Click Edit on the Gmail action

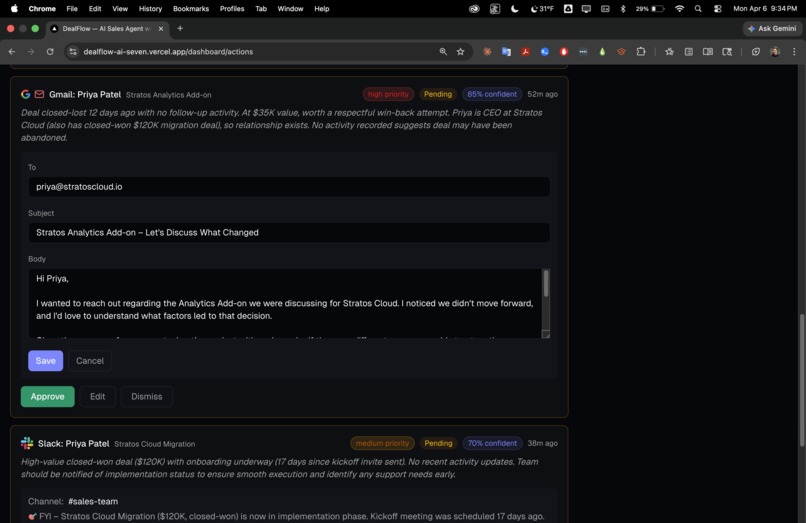(x=98, y=396)
